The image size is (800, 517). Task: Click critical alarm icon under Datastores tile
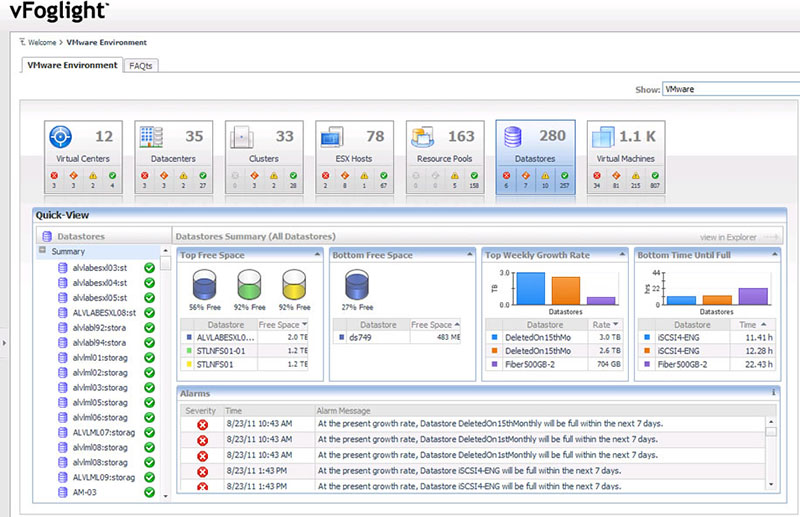point(526,176)
